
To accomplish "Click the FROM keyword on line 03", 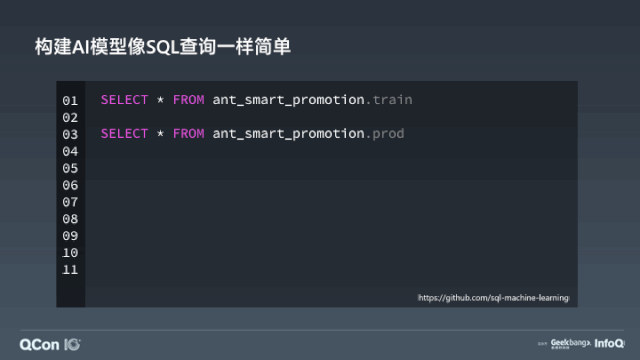I will (x=188, y=133).
